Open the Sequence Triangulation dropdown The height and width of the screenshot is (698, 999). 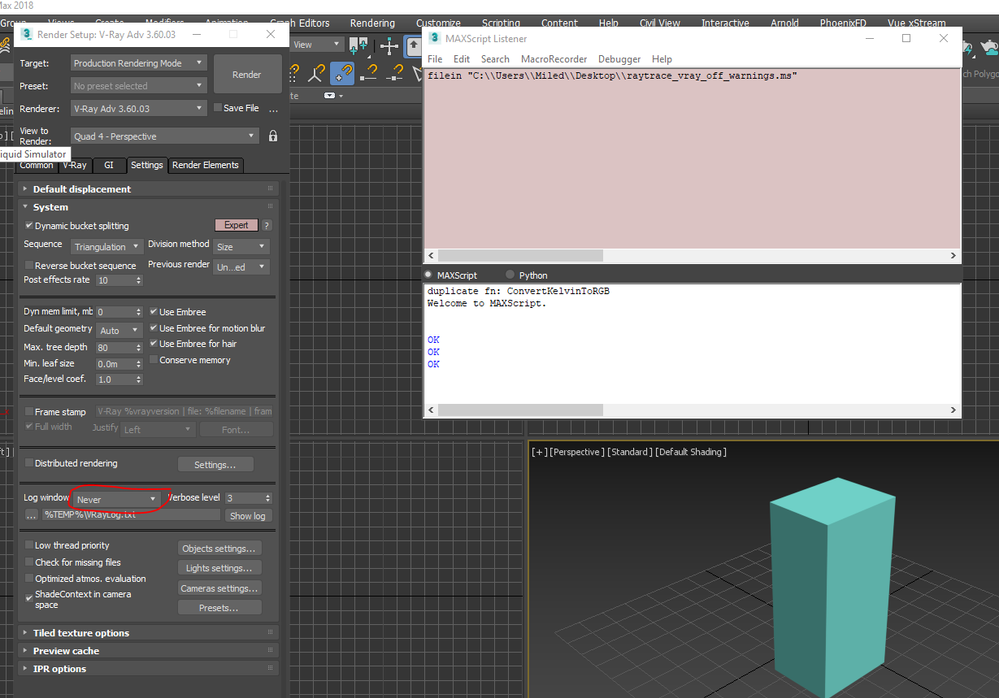point(106,246)
